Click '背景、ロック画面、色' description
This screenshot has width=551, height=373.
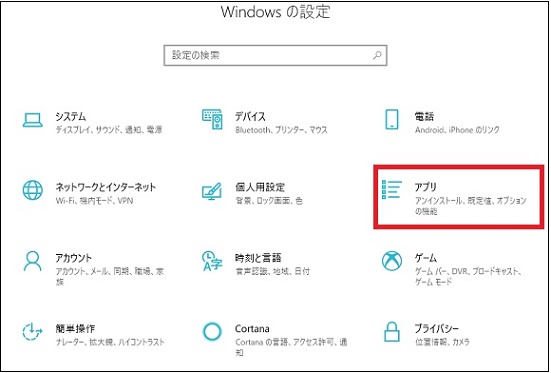coord(269,201)
